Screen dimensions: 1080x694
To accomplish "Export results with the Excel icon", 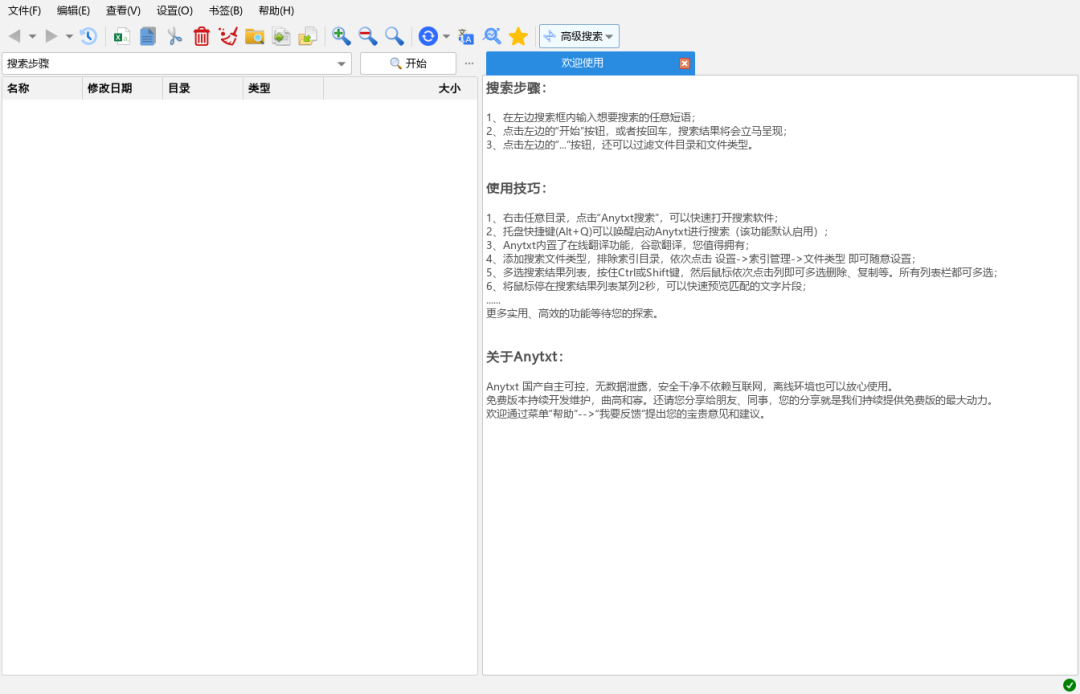I will (x=122, y=36).
